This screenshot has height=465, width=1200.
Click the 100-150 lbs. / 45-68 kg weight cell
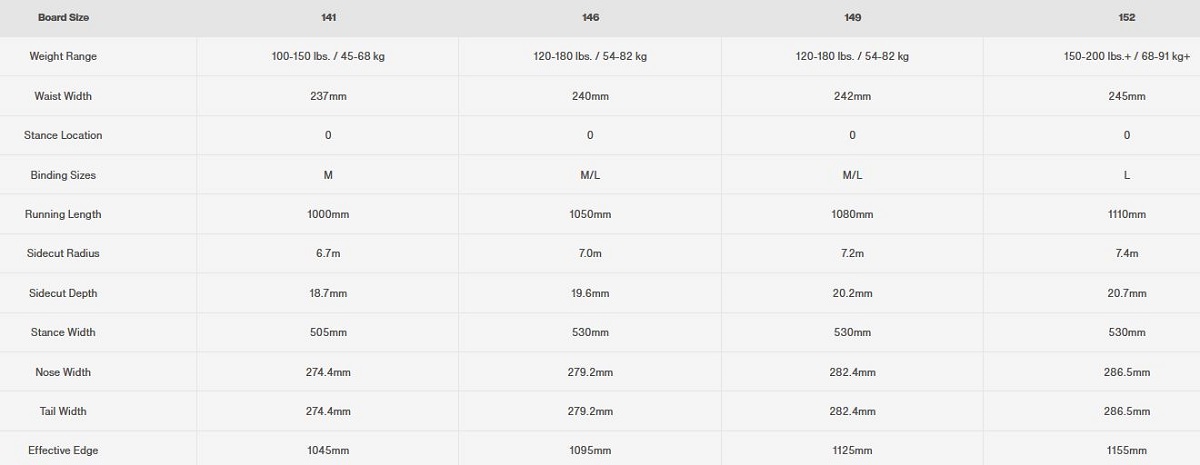[328, 57]
